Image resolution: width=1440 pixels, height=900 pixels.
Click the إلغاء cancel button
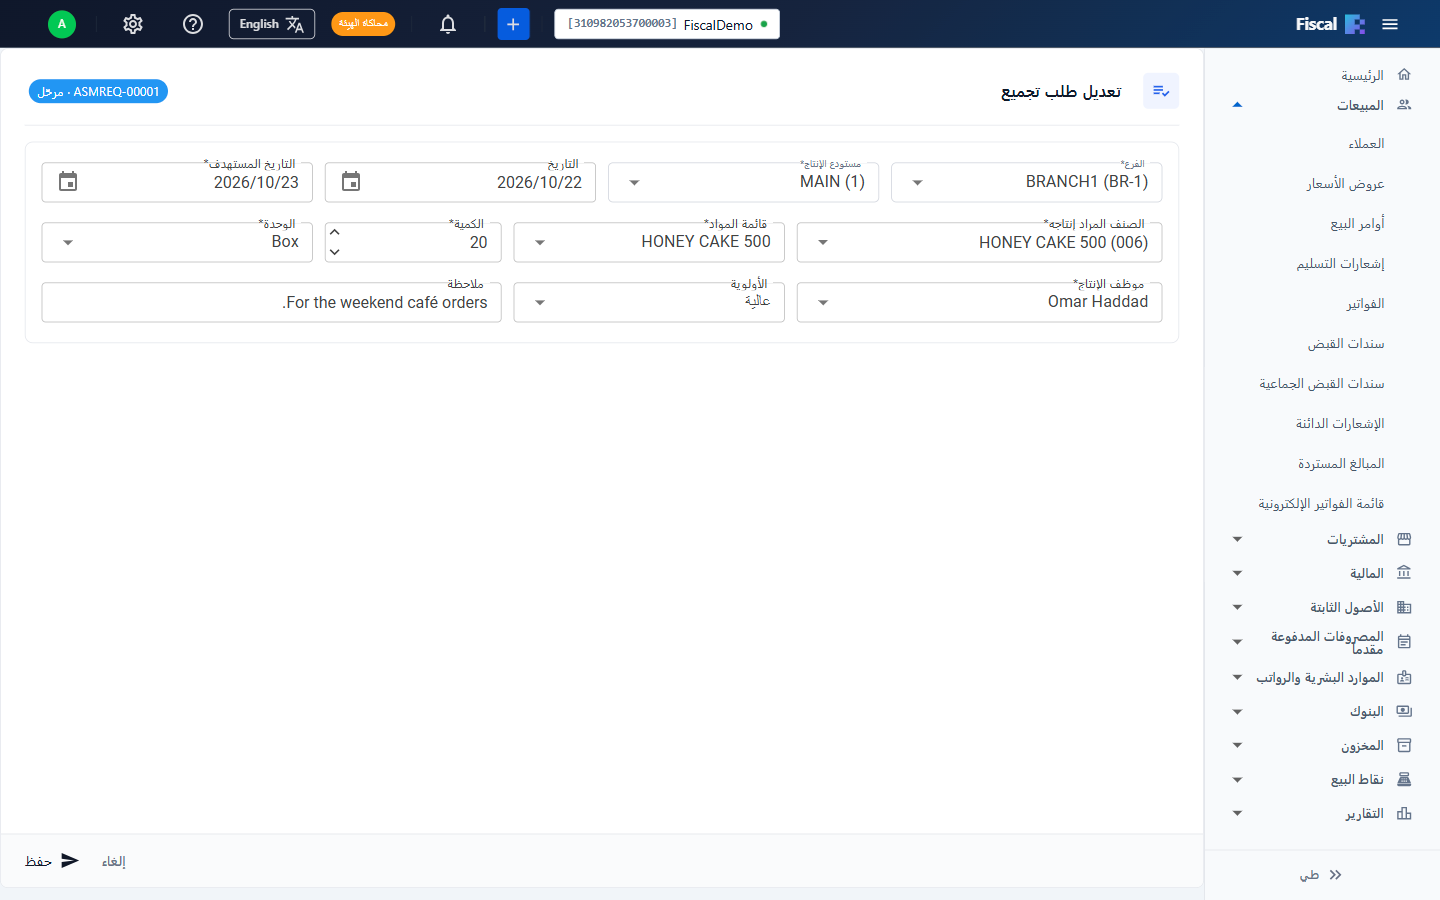tap(114, 861)
